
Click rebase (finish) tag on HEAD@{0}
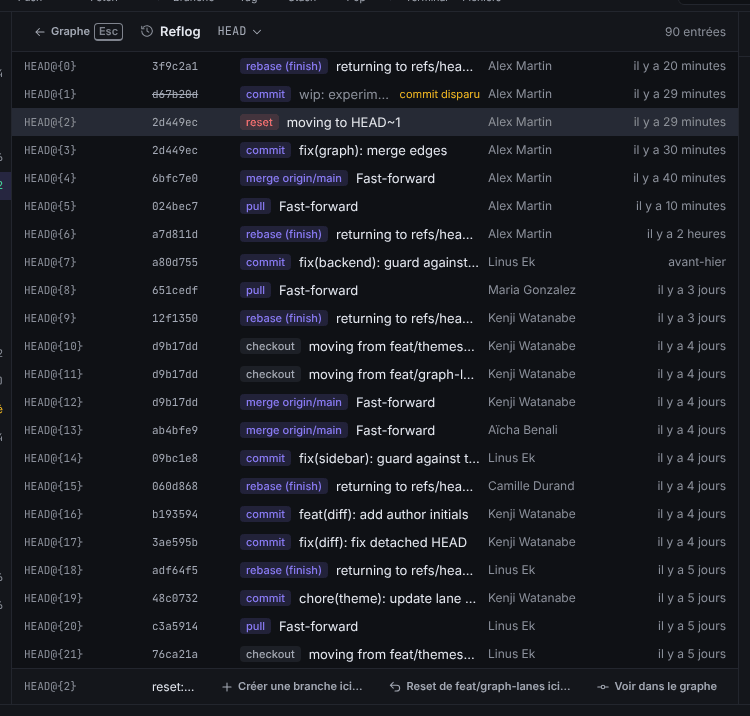point(284,66)
